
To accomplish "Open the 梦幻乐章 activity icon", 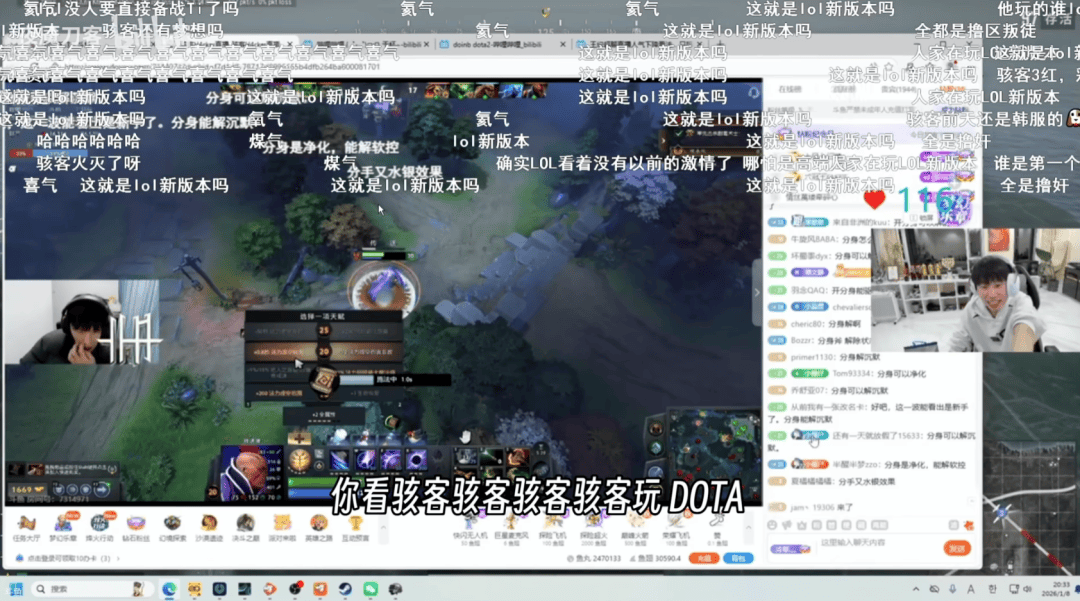I will [62, 525].
